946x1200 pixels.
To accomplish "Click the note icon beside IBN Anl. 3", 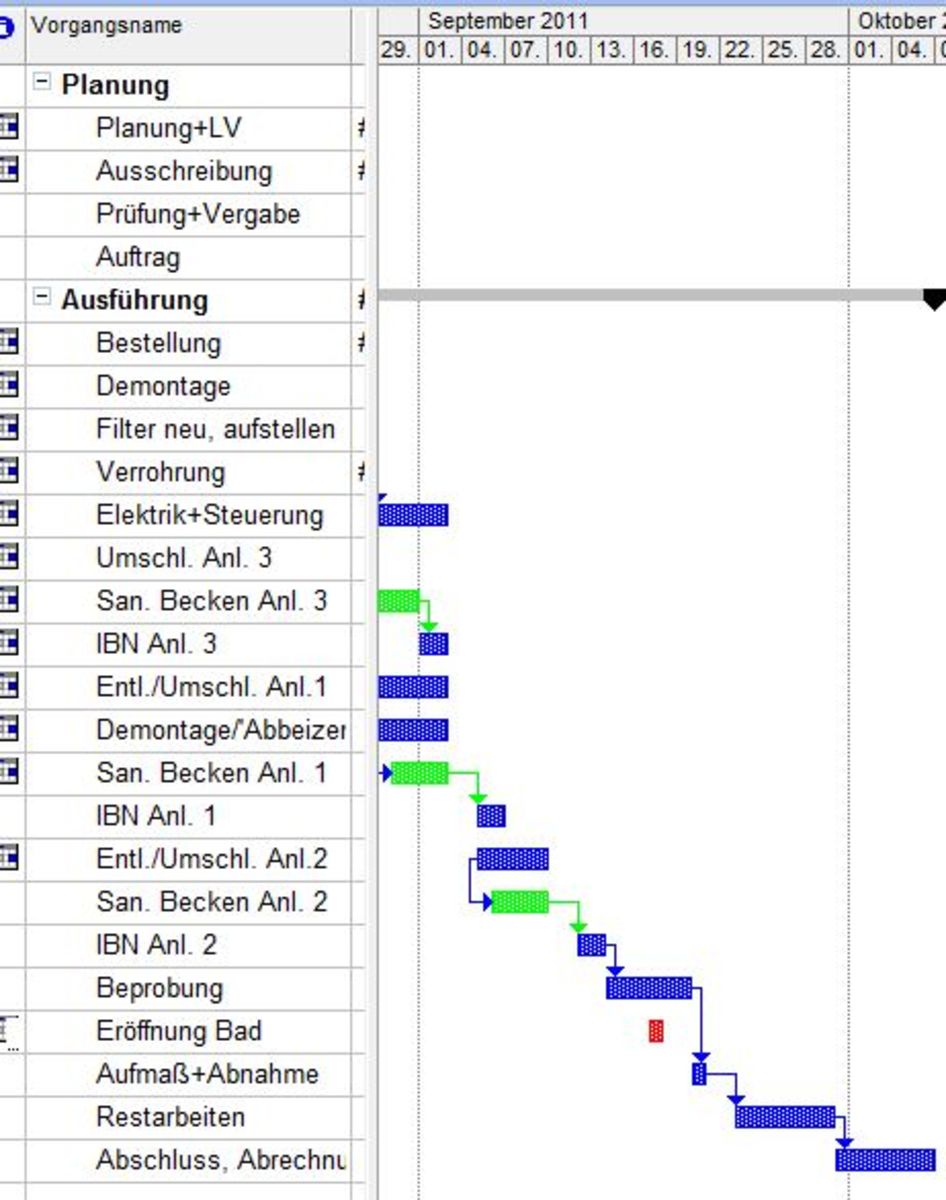I will click(x=9, y=643).
